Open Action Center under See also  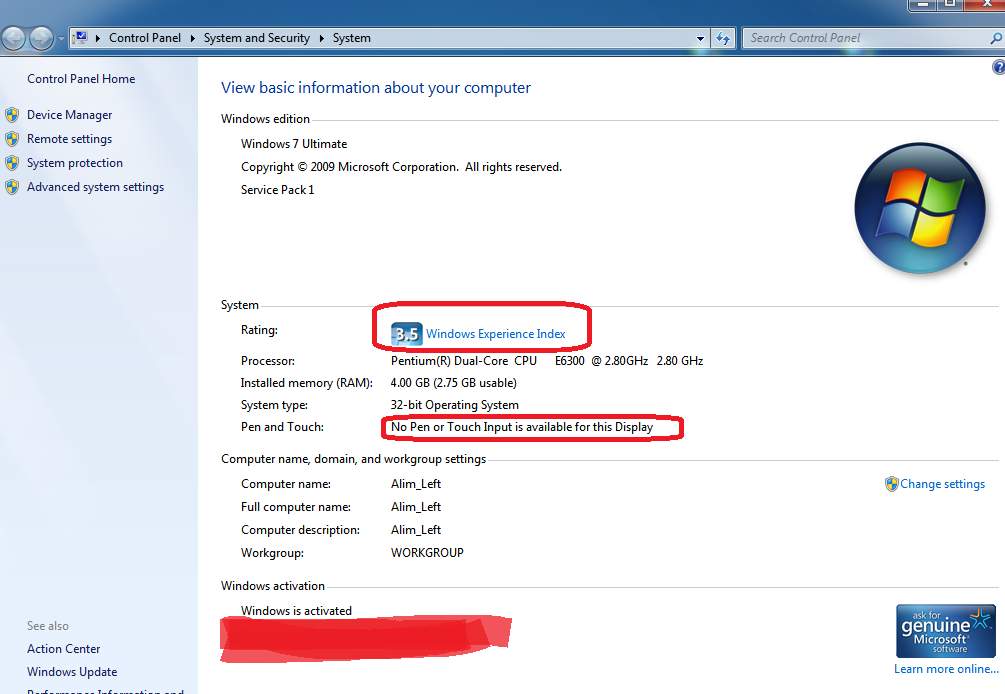pos(63,649)
